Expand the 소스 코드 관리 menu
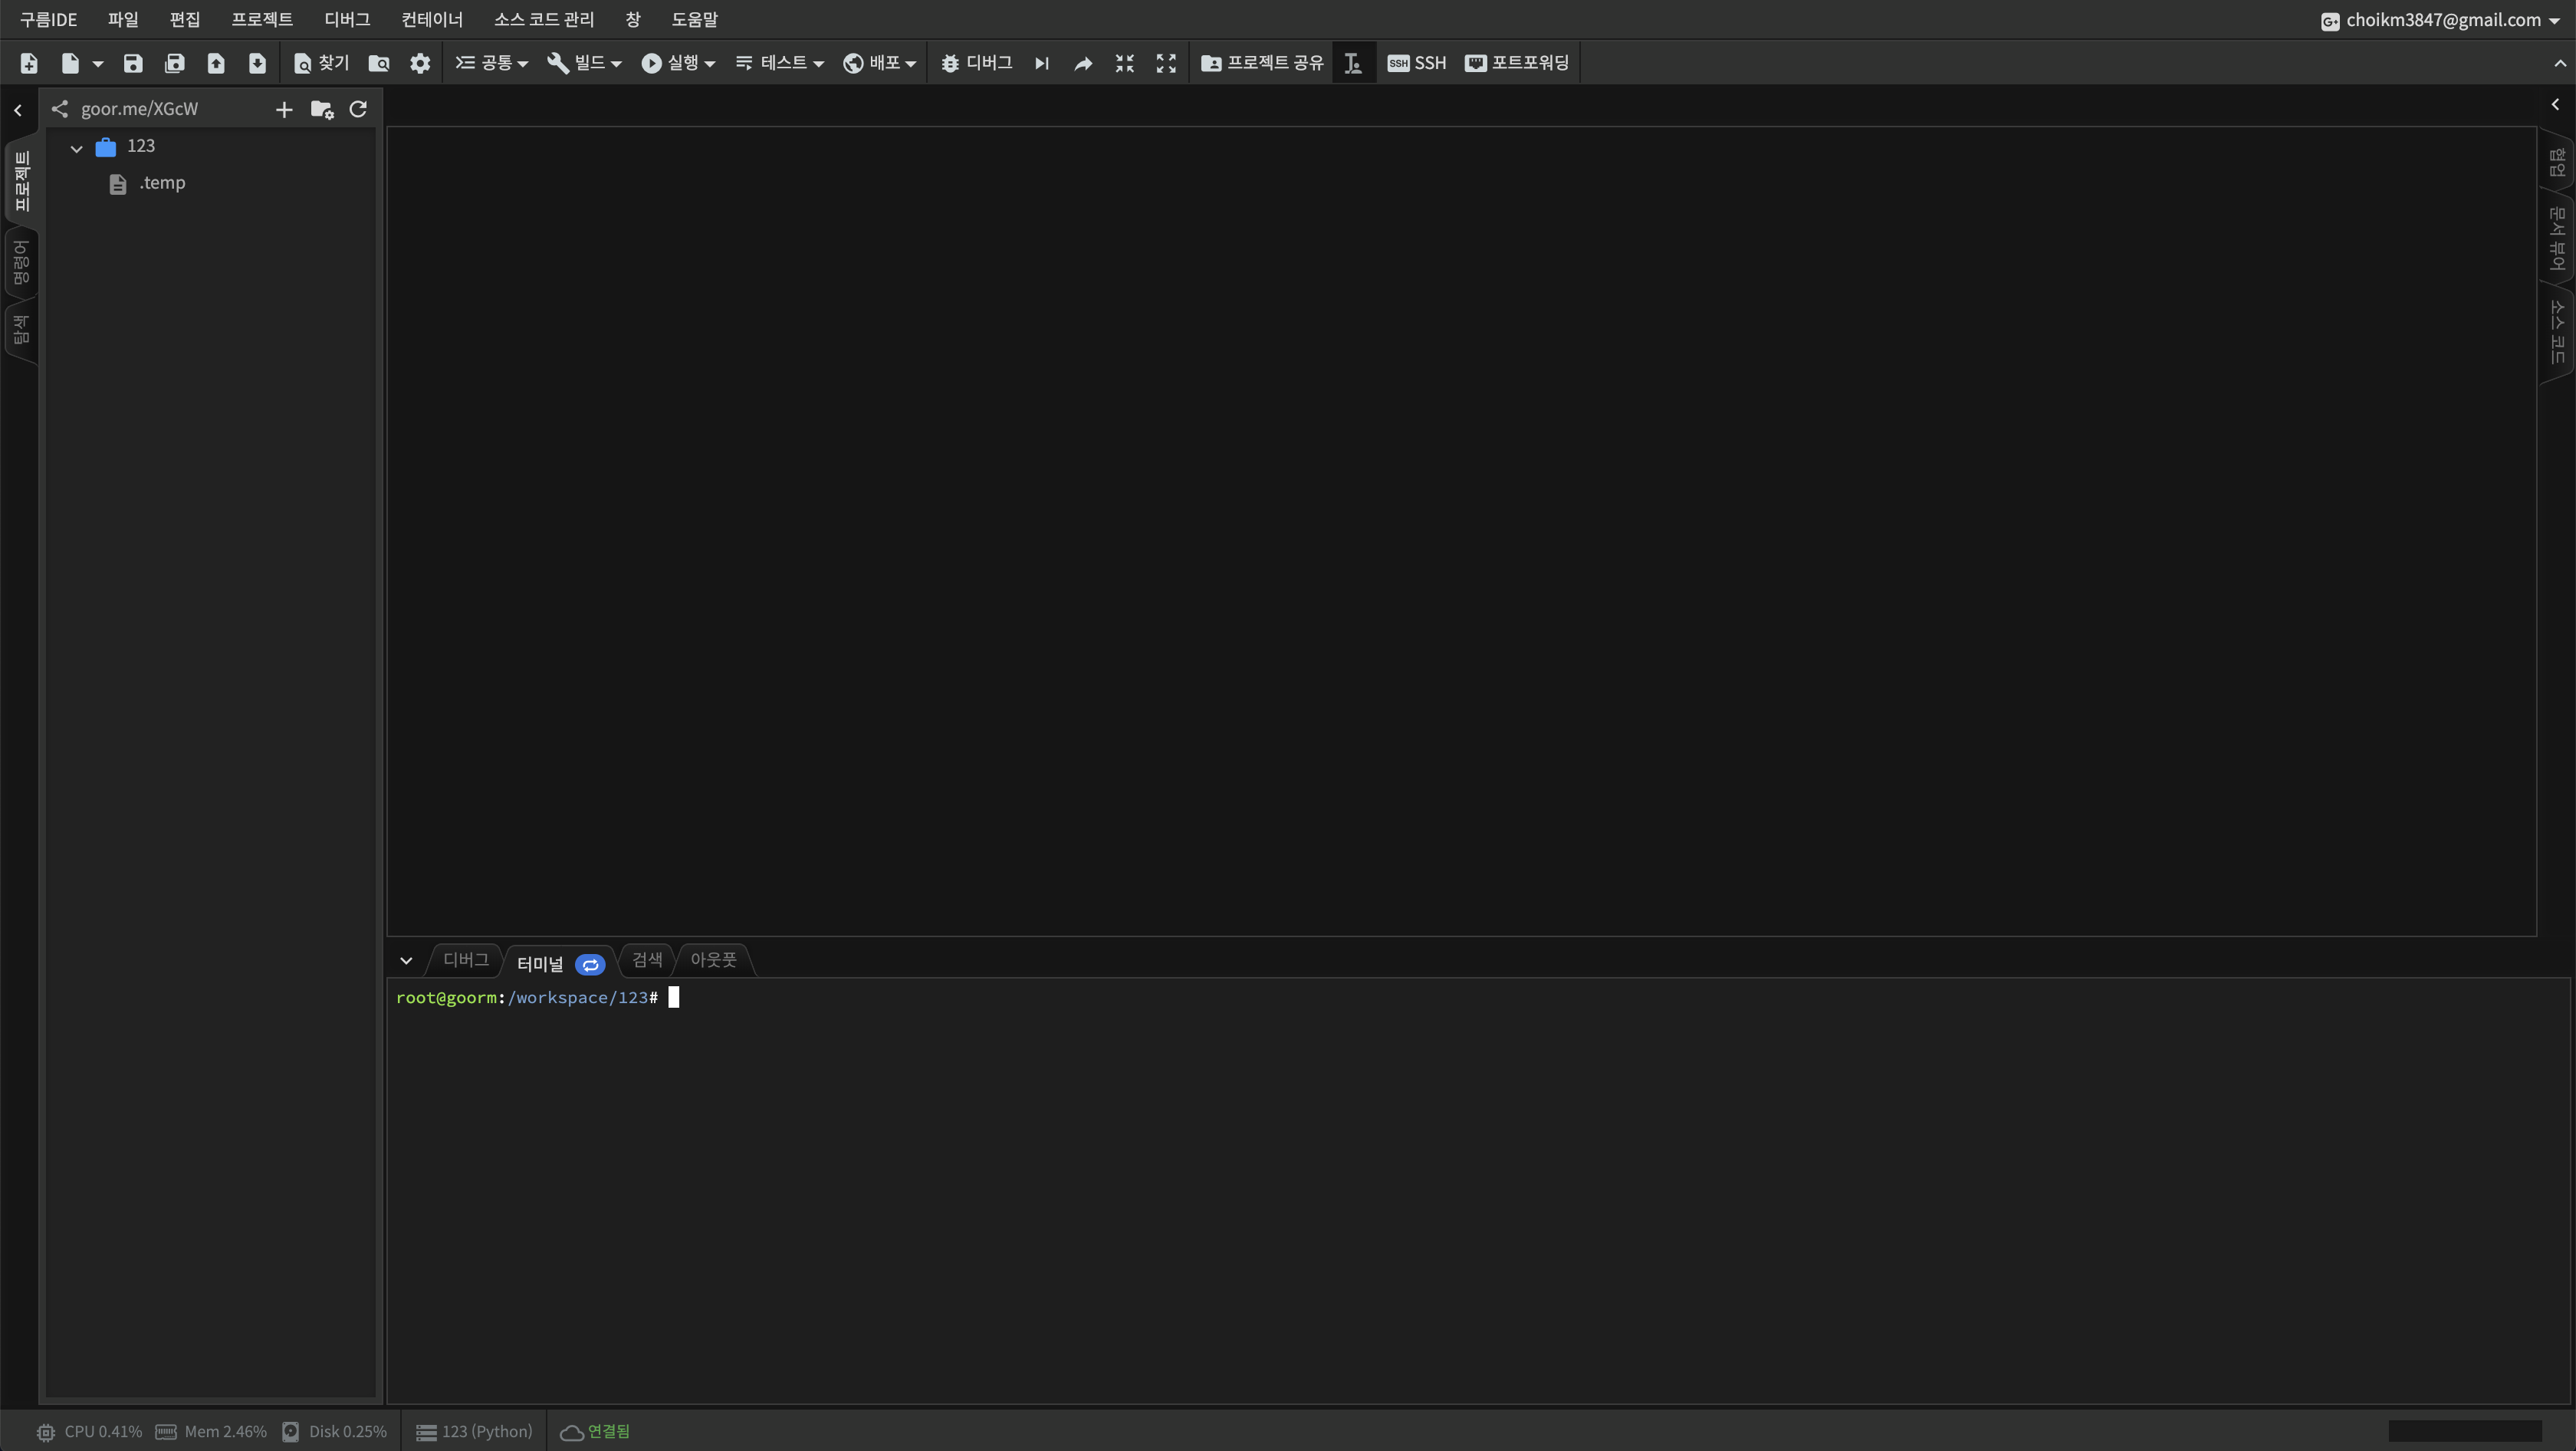 [543, 19]
